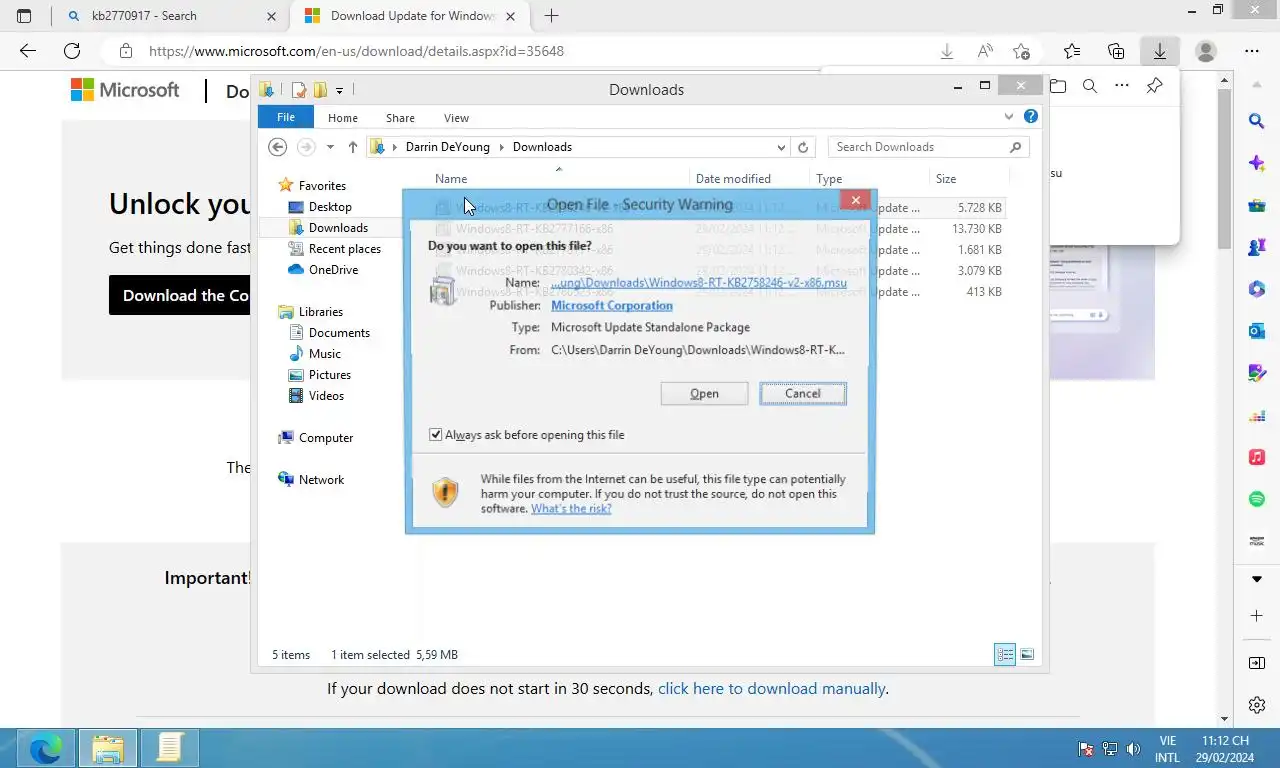Open the Collections icon in Edge
1280x768 pixels.
click(x=1116, y=51)
